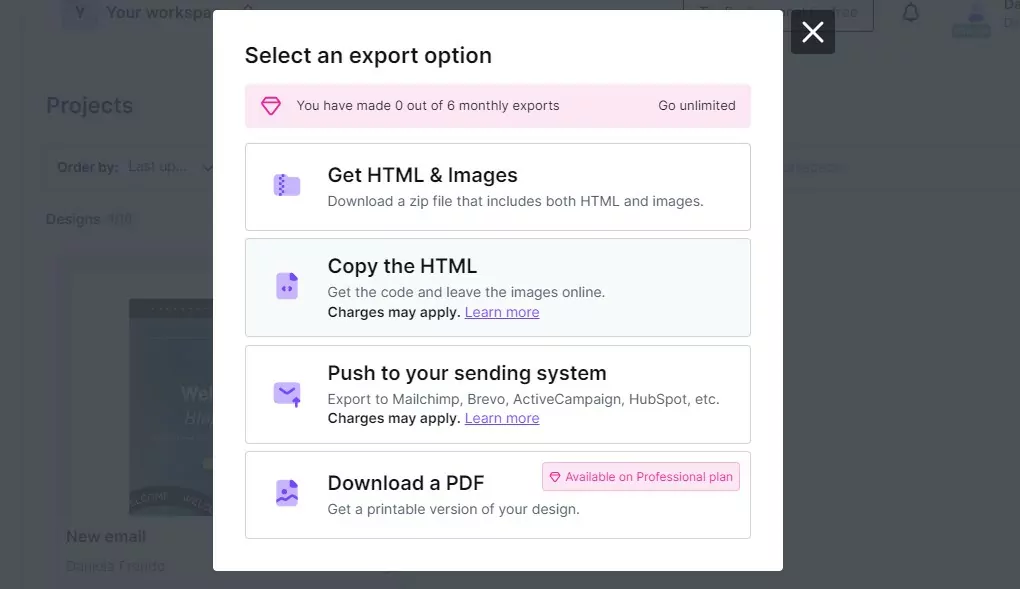This screenshot has height=589, width=1020.
Task: Click the Available on Professional plan badge
Action: [x=641, y=477]
